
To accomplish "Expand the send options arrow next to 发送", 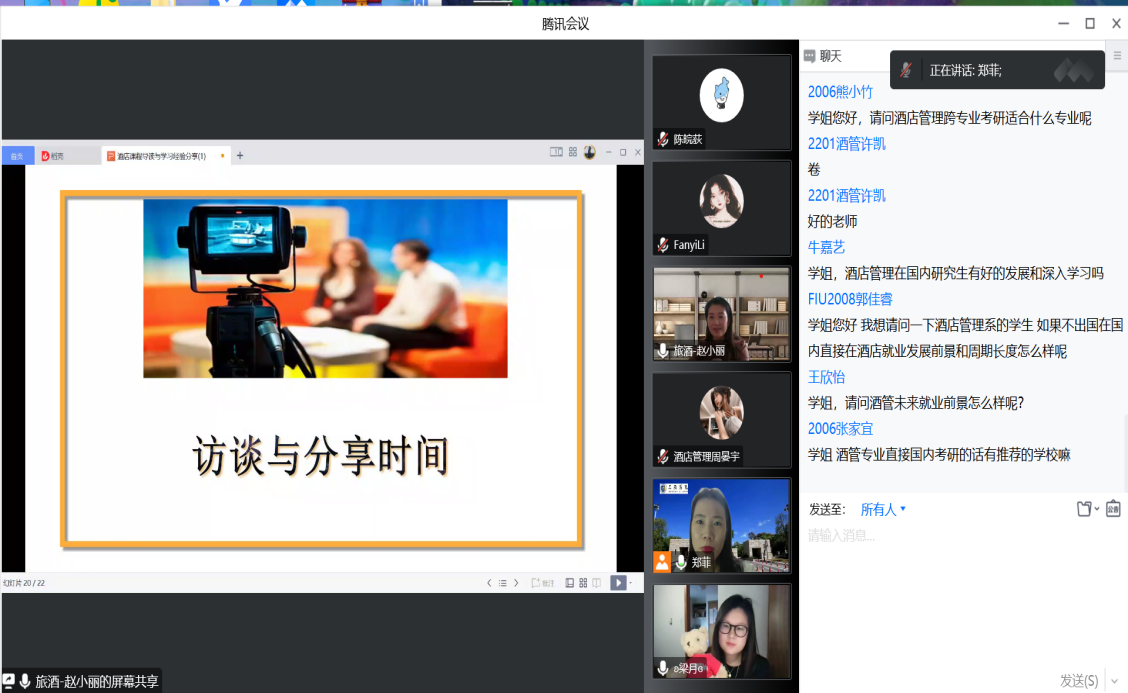I will pyautogui.click(x=1115, y=681).
